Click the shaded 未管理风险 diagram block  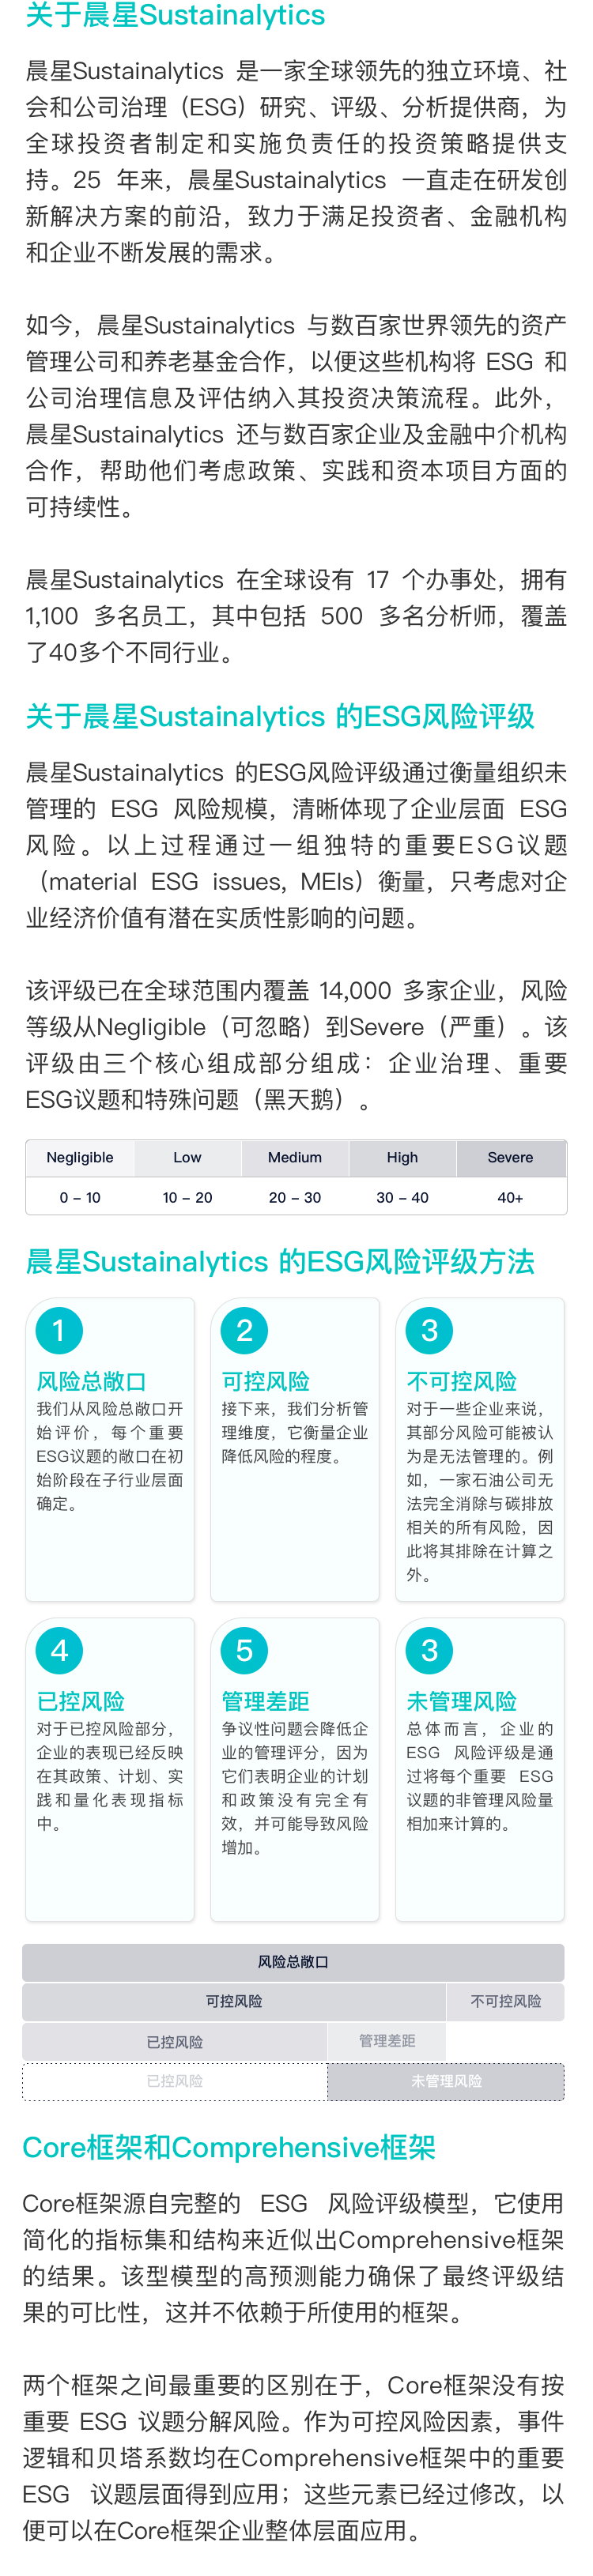446,2081
